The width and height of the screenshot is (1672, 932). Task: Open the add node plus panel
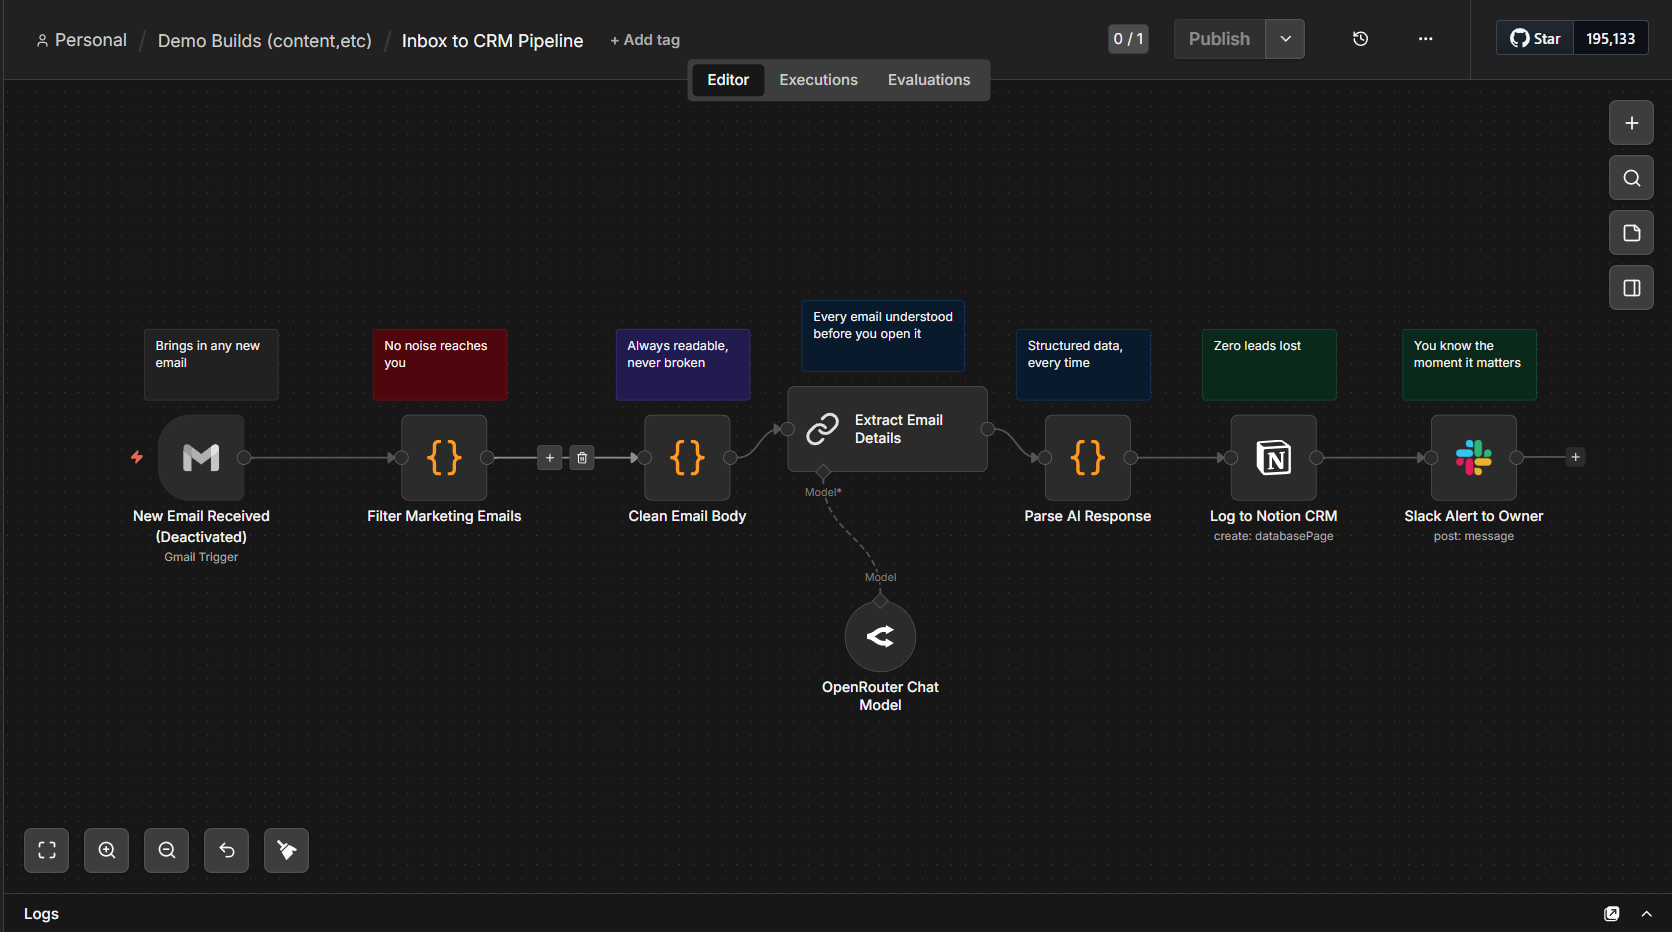pos(1631,123)
